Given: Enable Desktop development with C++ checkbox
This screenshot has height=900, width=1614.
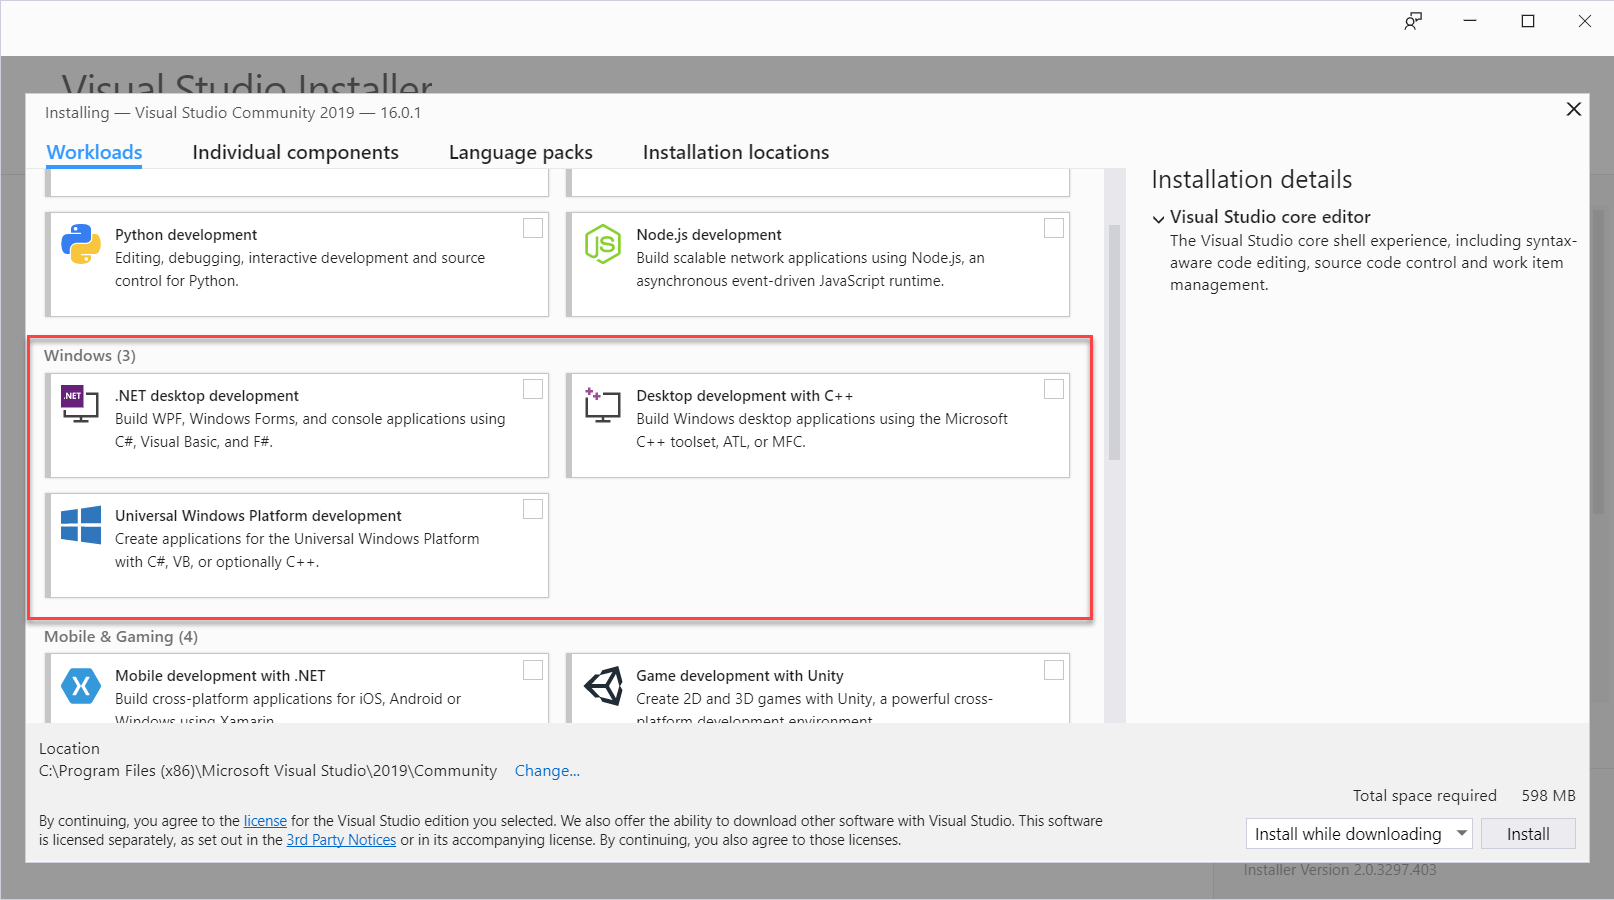Looking at the screenshot, I should (1054, 389).
